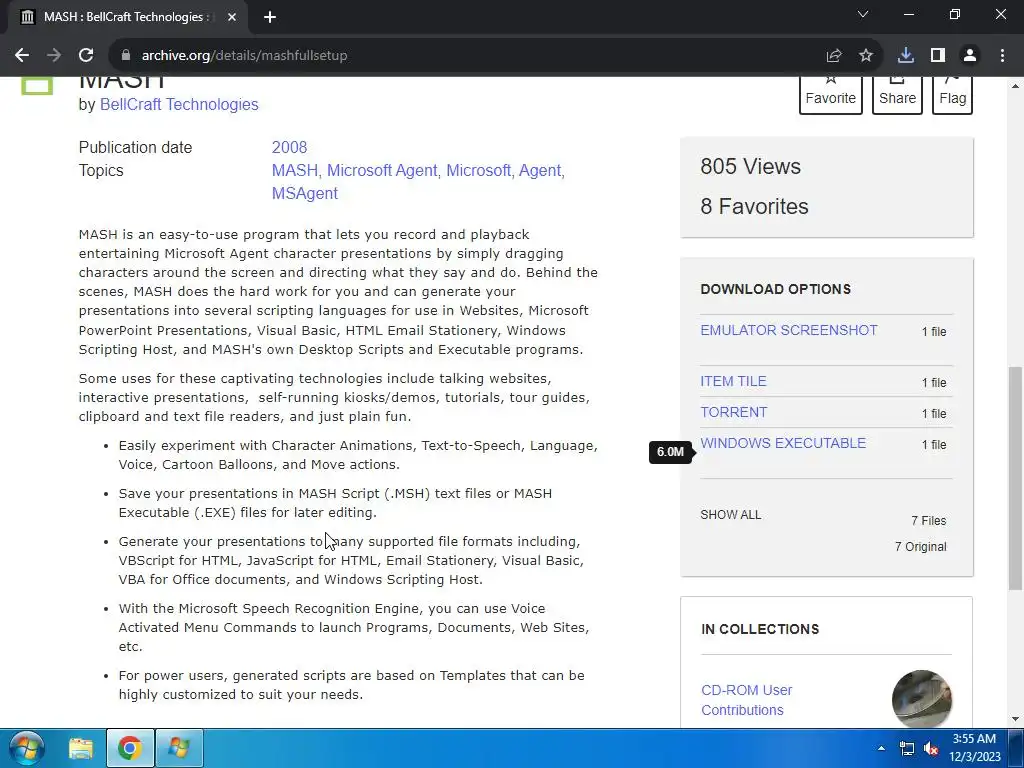This screenshot has height=768, width=1024.
Task: Open Chrome downloads icon
Action: point(906,56)
